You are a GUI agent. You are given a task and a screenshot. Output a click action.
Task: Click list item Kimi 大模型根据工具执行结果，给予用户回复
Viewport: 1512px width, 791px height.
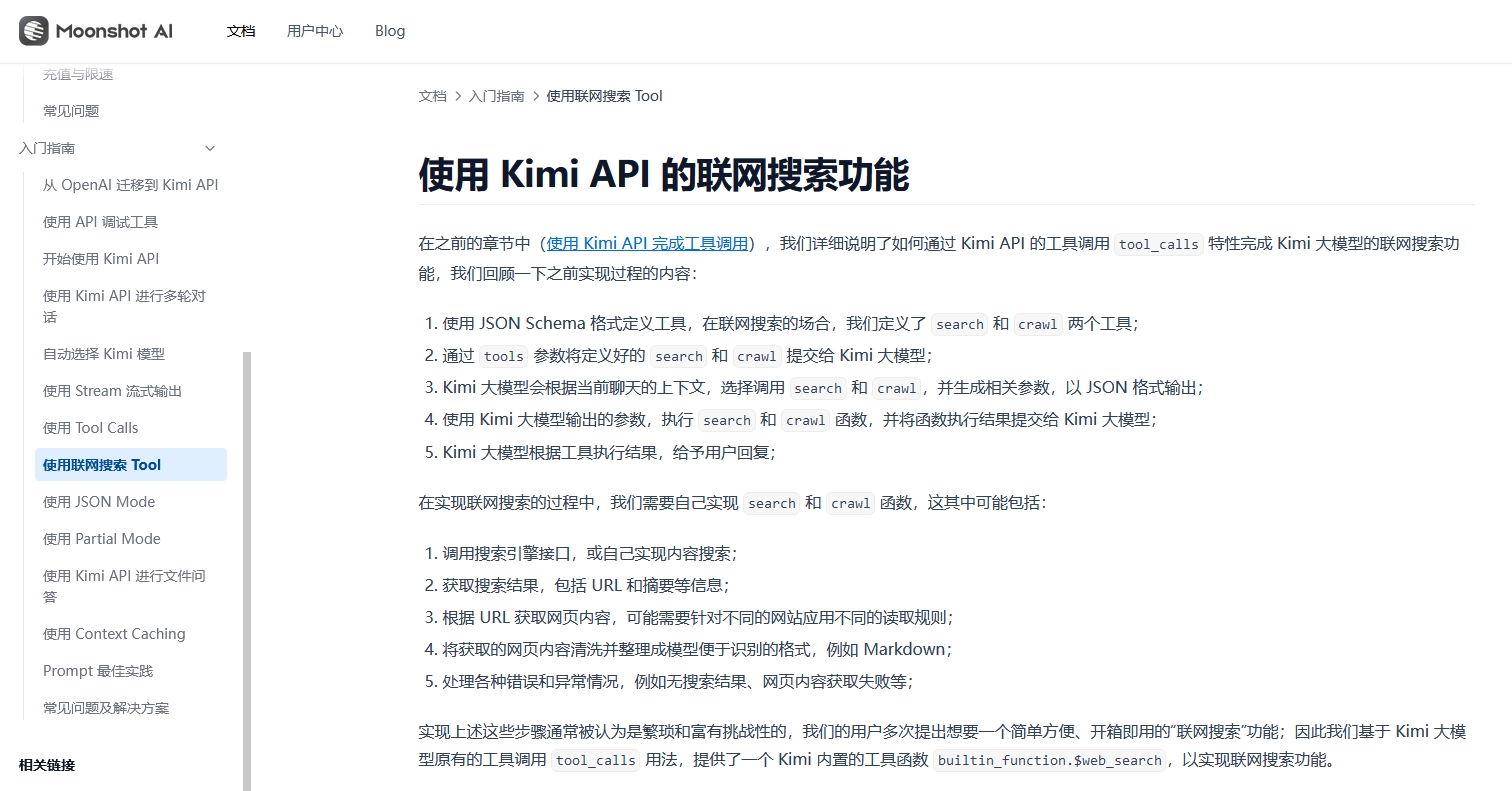click(x=609, y=452)
